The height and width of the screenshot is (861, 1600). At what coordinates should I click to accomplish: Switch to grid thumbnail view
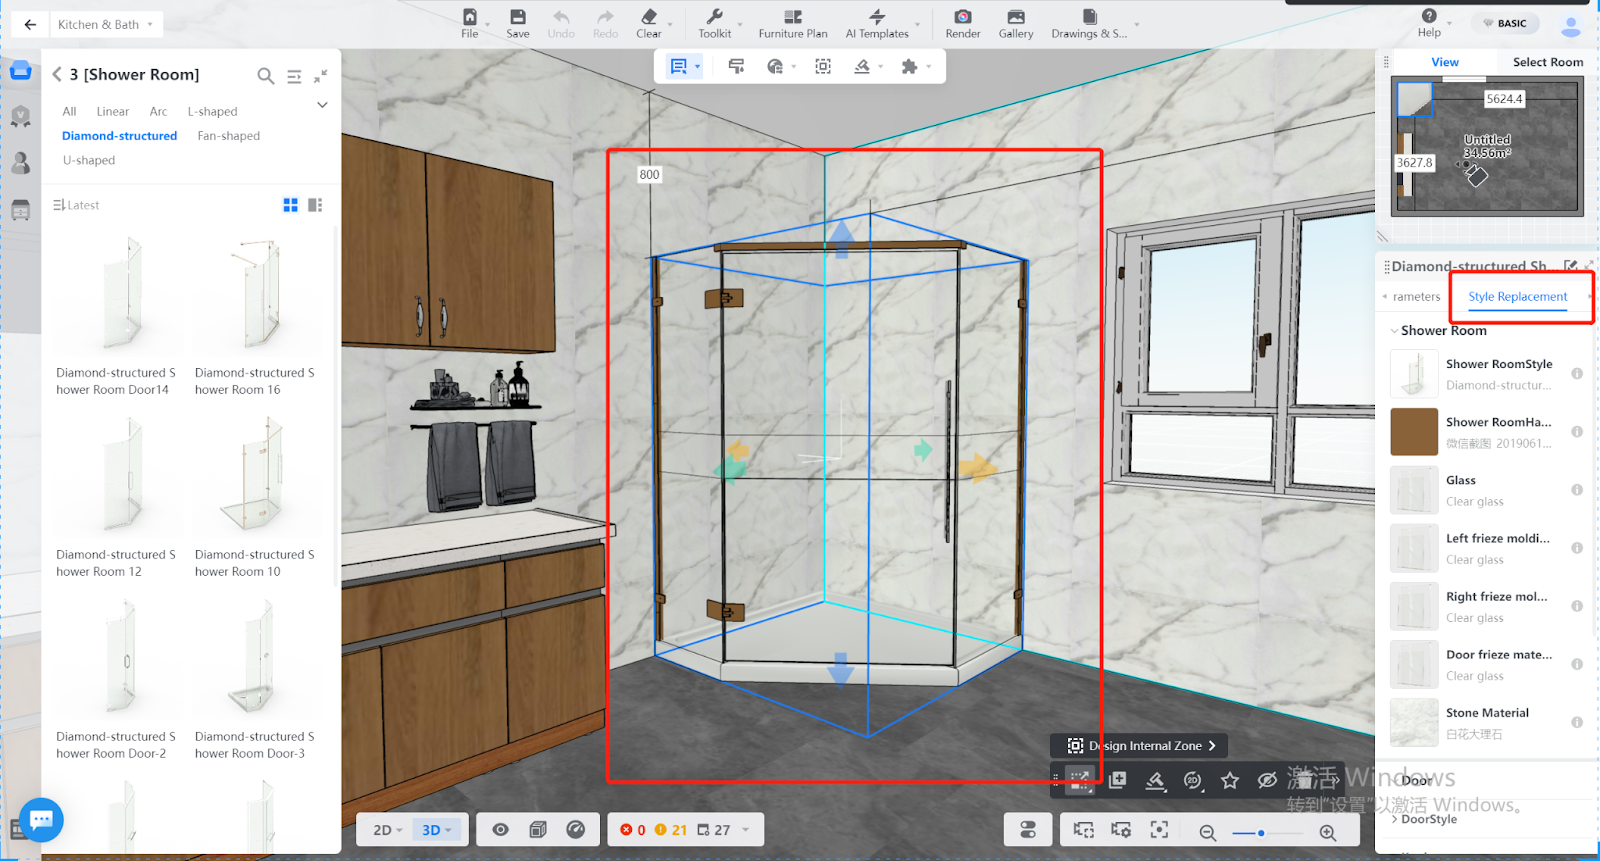click(x=290, y=205)
